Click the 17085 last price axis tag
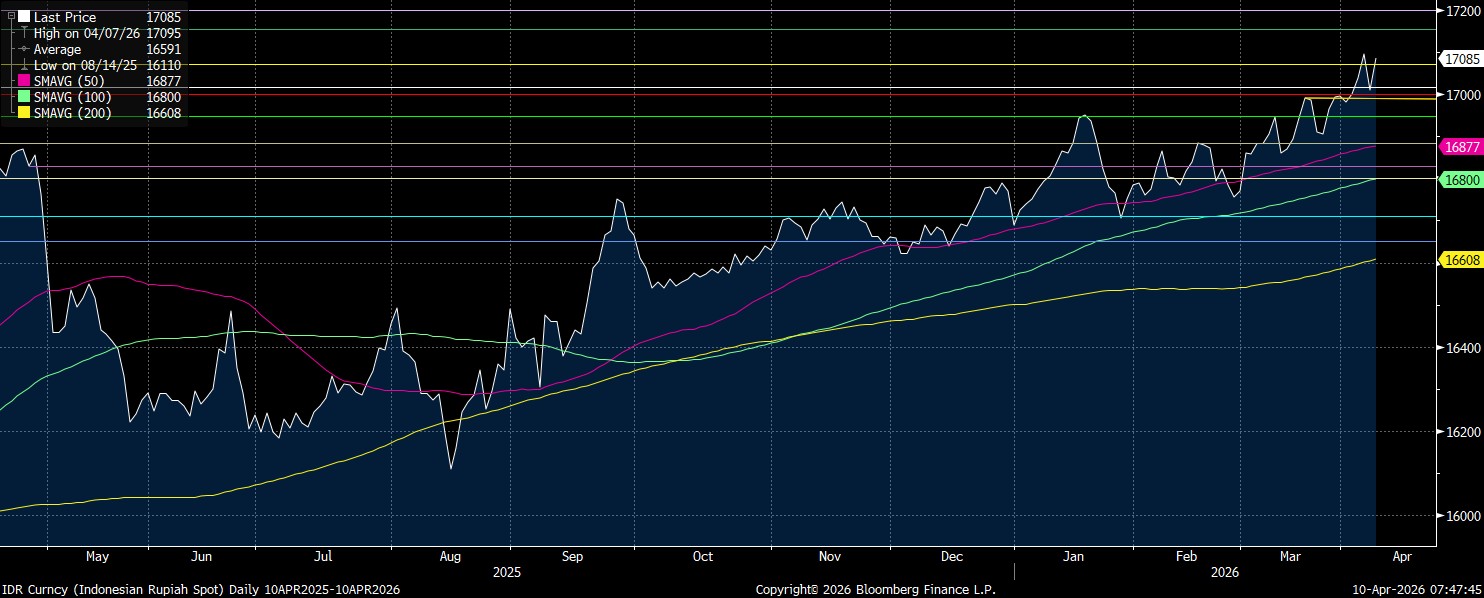Image resolution: width=1484 pixels, height=598 pixels. 1459,59
